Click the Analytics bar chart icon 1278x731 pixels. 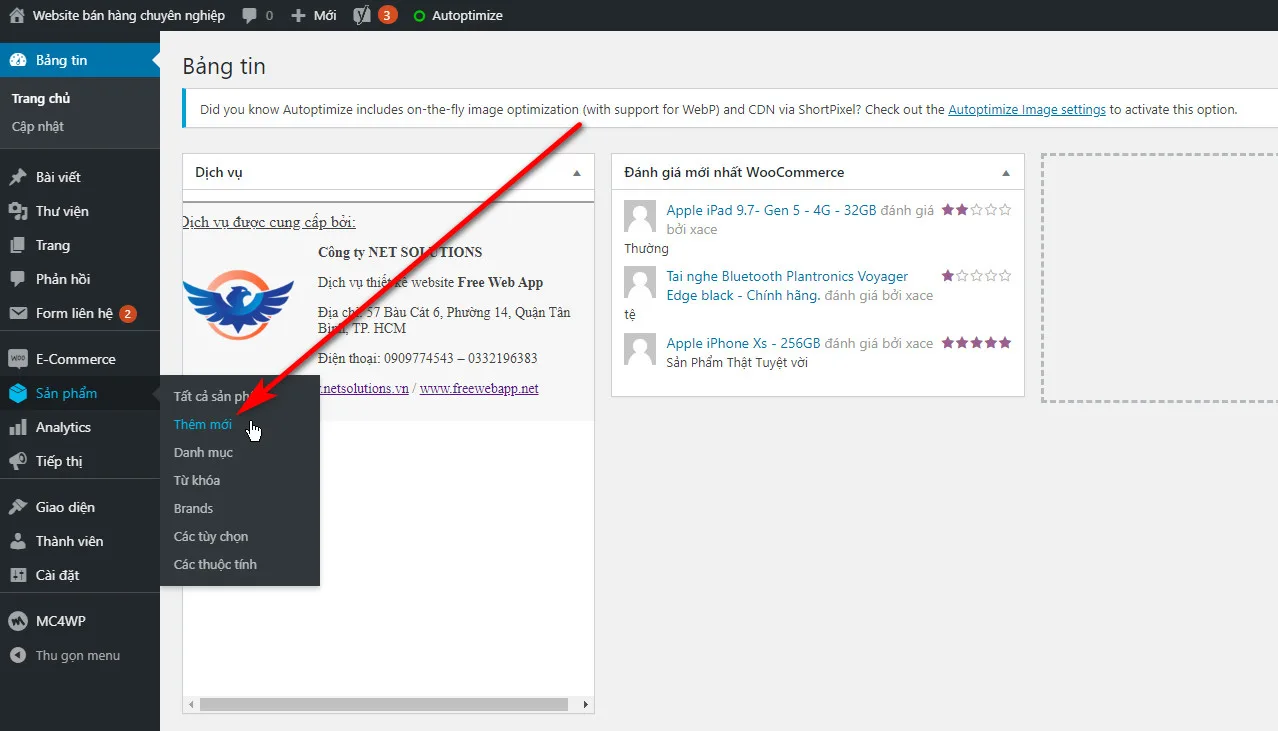[18, 427]
